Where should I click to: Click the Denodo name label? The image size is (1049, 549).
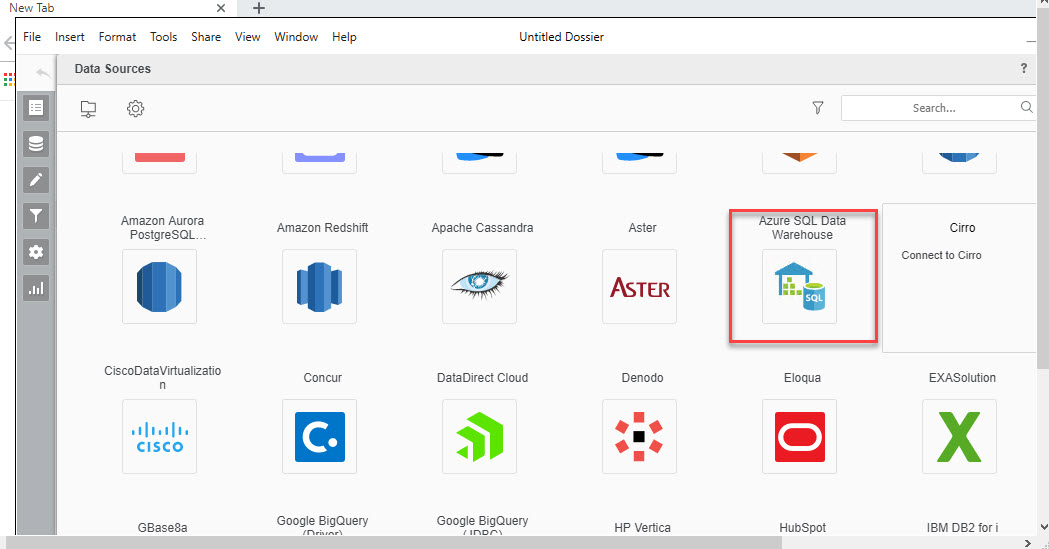pos(642,378)
